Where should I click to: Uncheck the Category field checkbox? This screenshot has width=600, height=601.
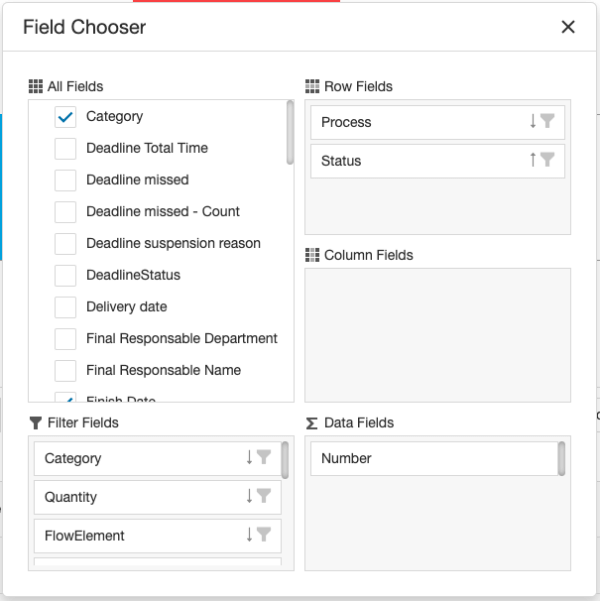(x=65, y=117)
